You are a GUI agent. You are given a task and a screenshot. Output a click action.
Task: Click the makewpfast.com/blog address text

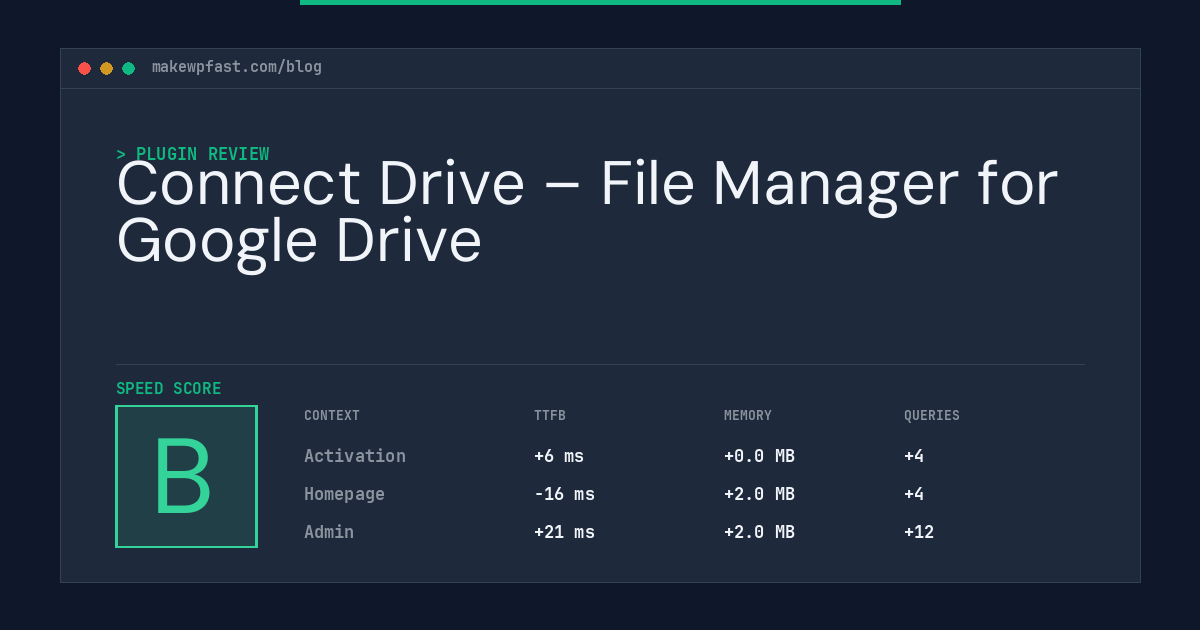(x=237, y=67)
